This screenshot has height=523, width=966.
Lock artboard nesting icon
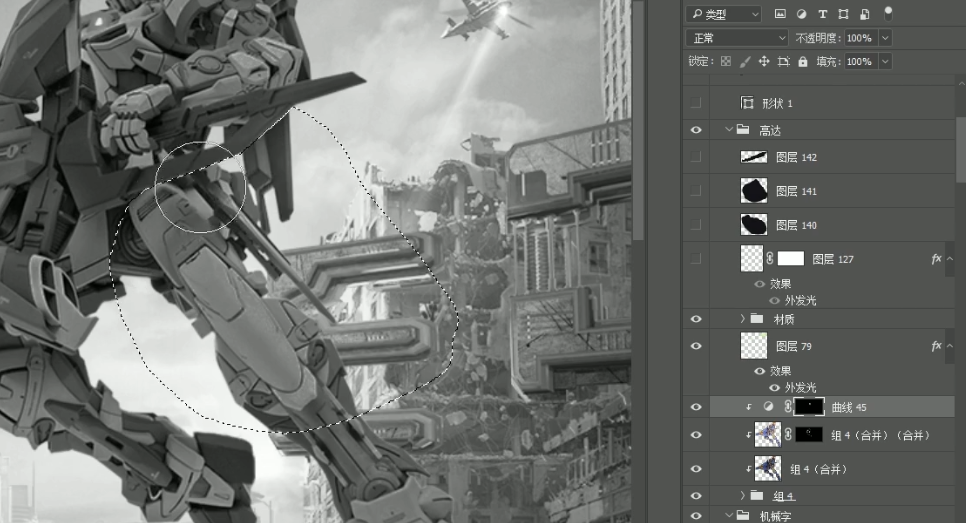783,61
